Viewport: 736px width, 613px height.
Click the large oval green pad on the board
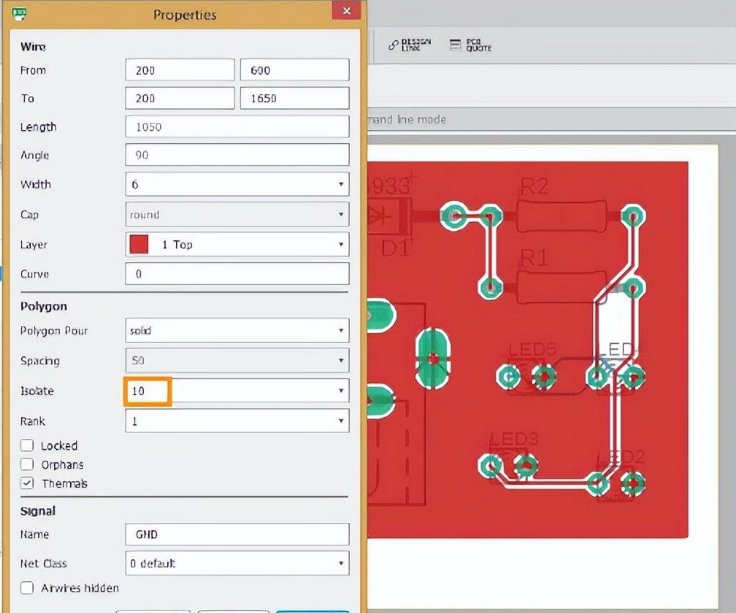point(433,359)
